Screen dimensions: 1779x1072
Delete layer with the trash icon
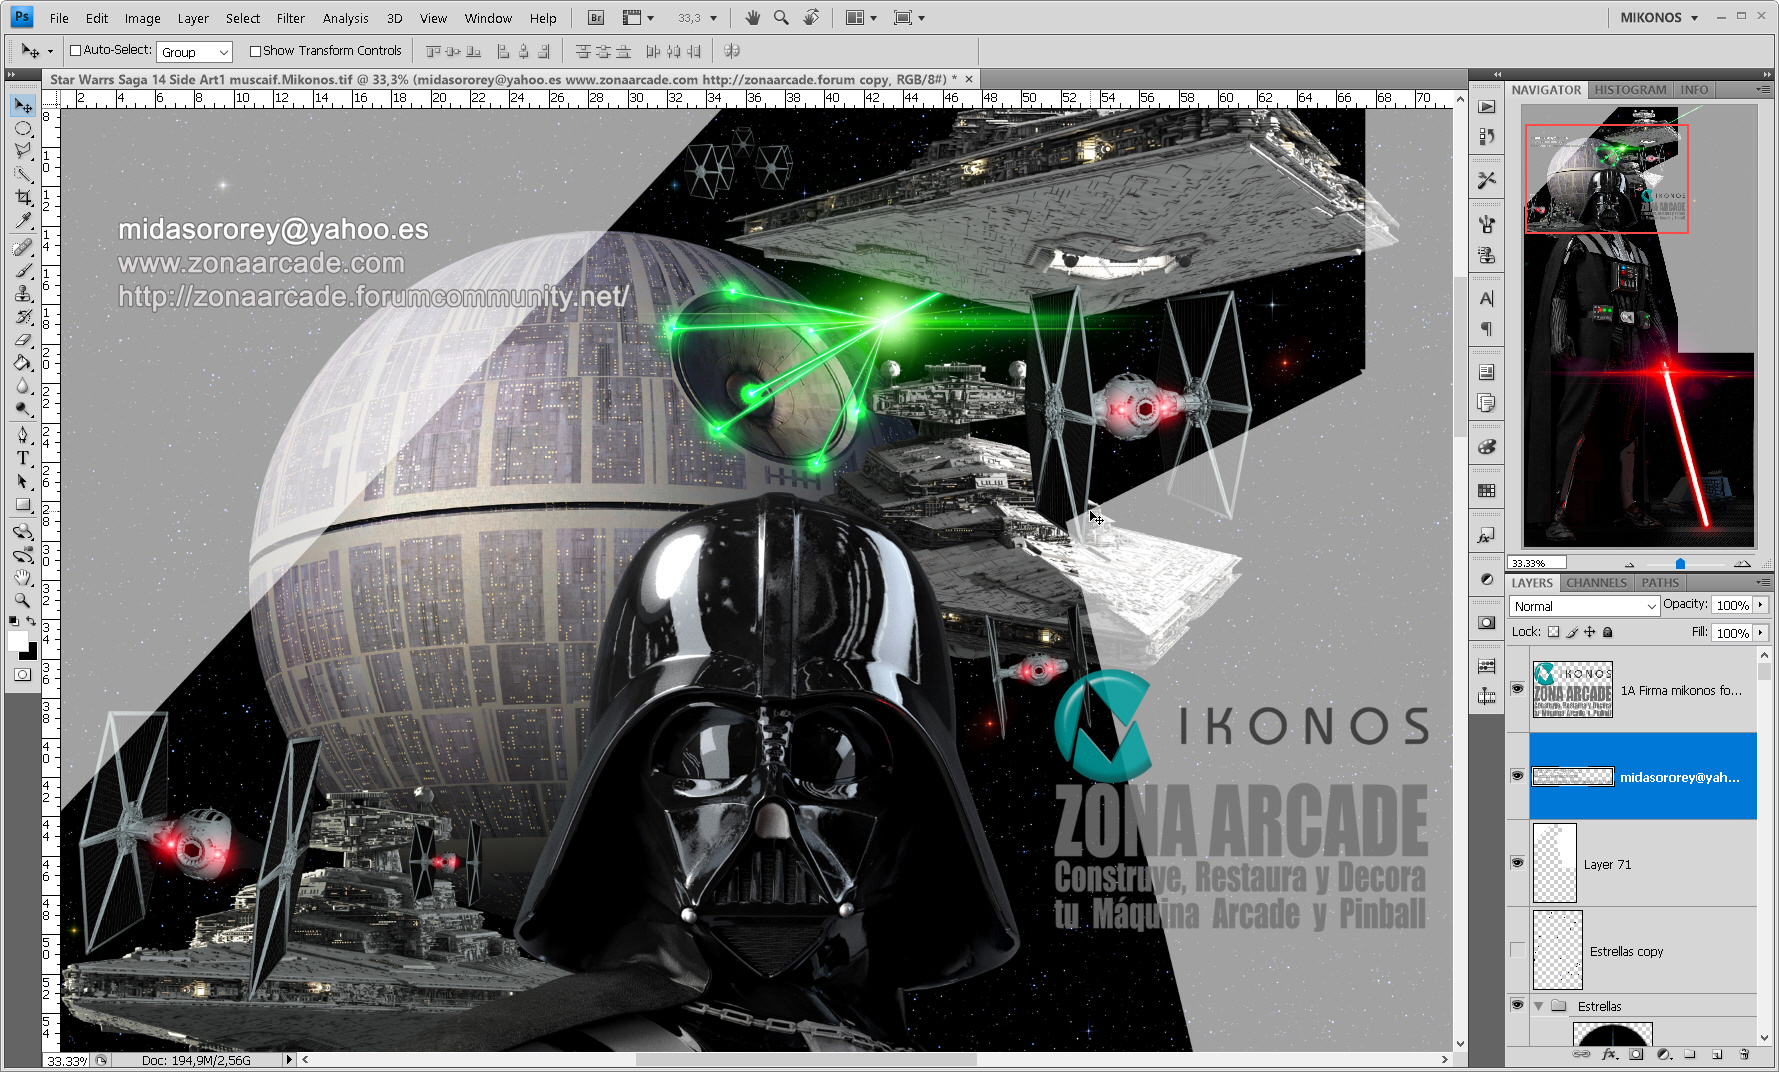pyautogui.click(x=1744, y=1054)
